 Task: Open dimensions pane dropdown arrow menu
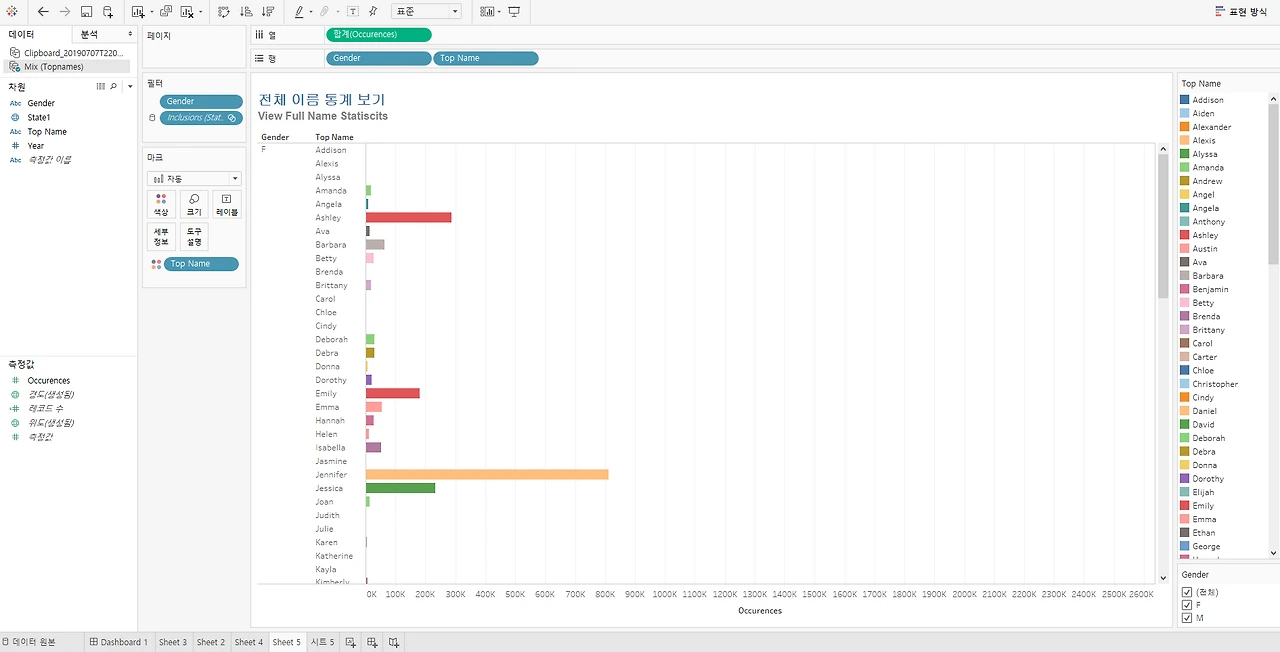tap(130, 87)
